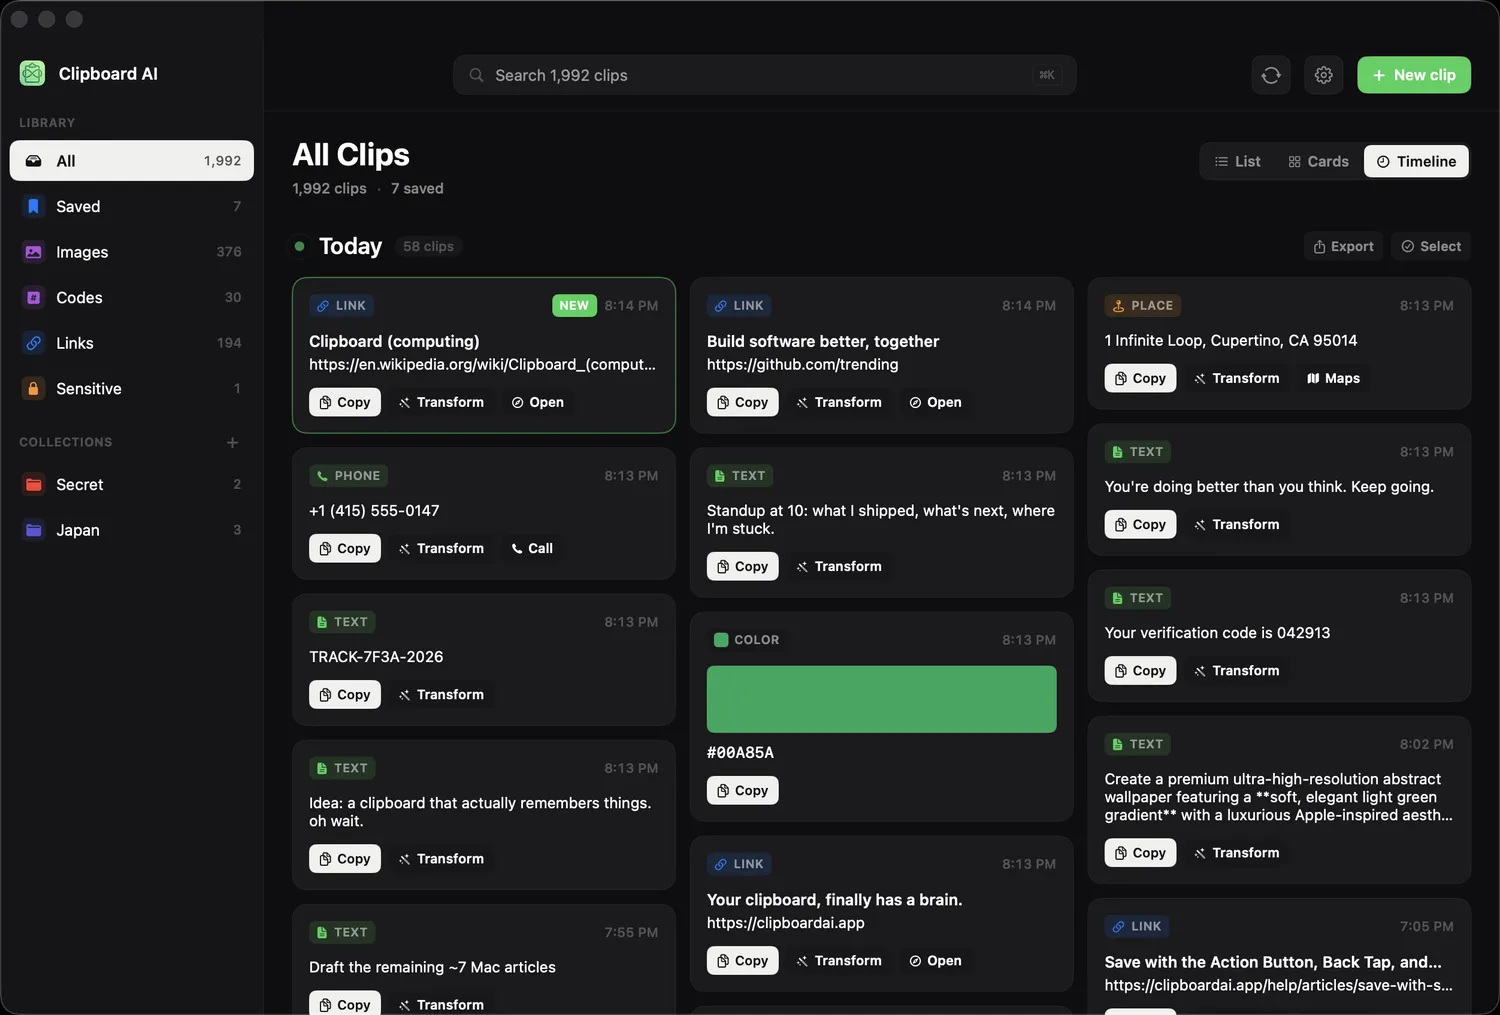The height and width of the screenshot is (1015, 1500).
Task: Click the '#00A85A' hex value text
Action: click(x=740, y=752)
